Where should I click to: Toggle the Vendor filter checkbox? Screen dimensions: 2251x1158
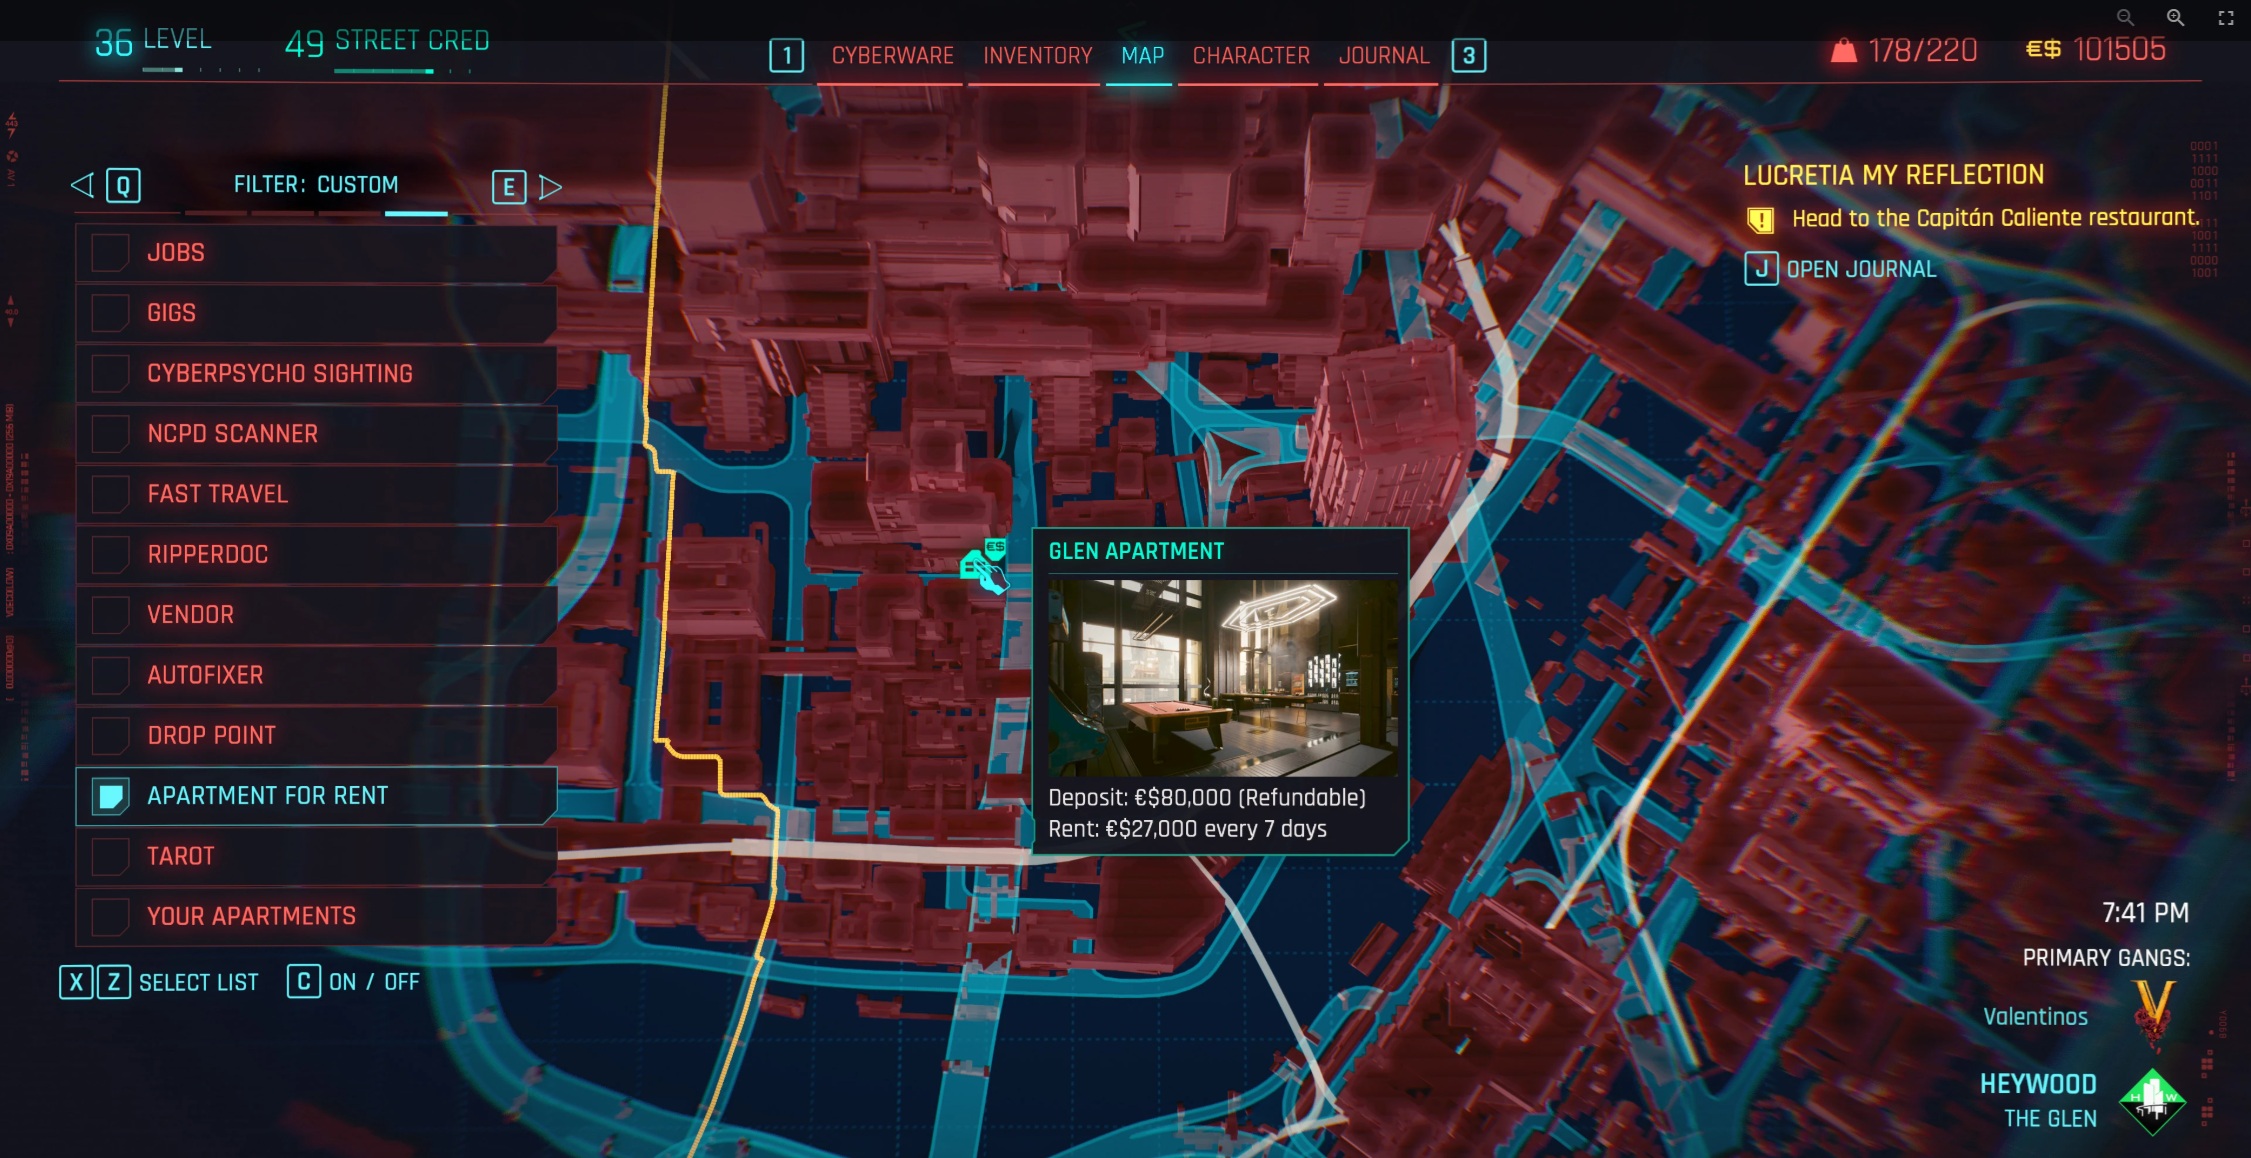pos(109,614)
